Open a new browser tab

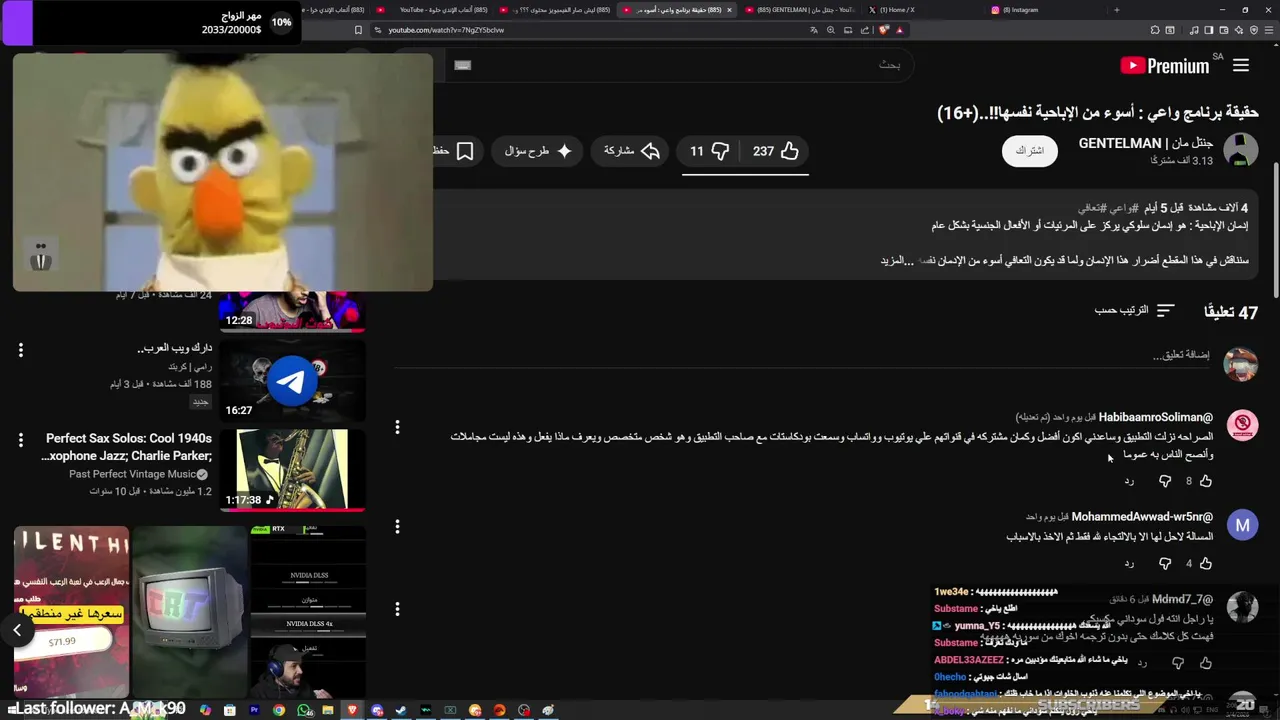point(1117,10)
